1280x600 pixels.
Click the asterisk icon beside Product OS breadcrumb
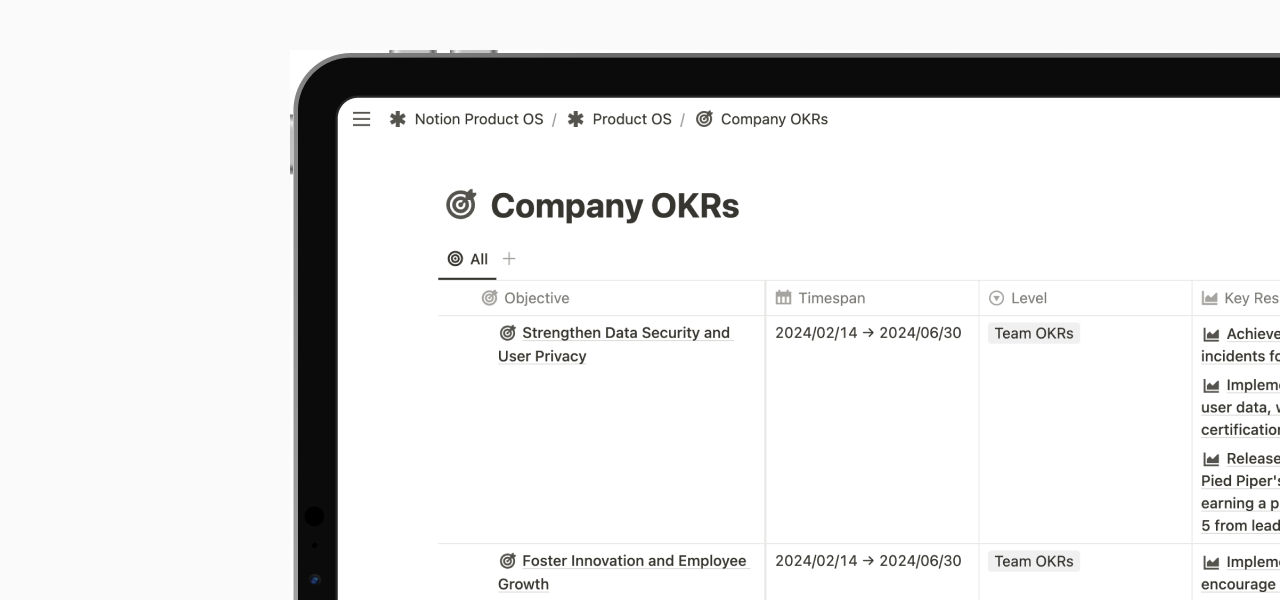(575, 119)
